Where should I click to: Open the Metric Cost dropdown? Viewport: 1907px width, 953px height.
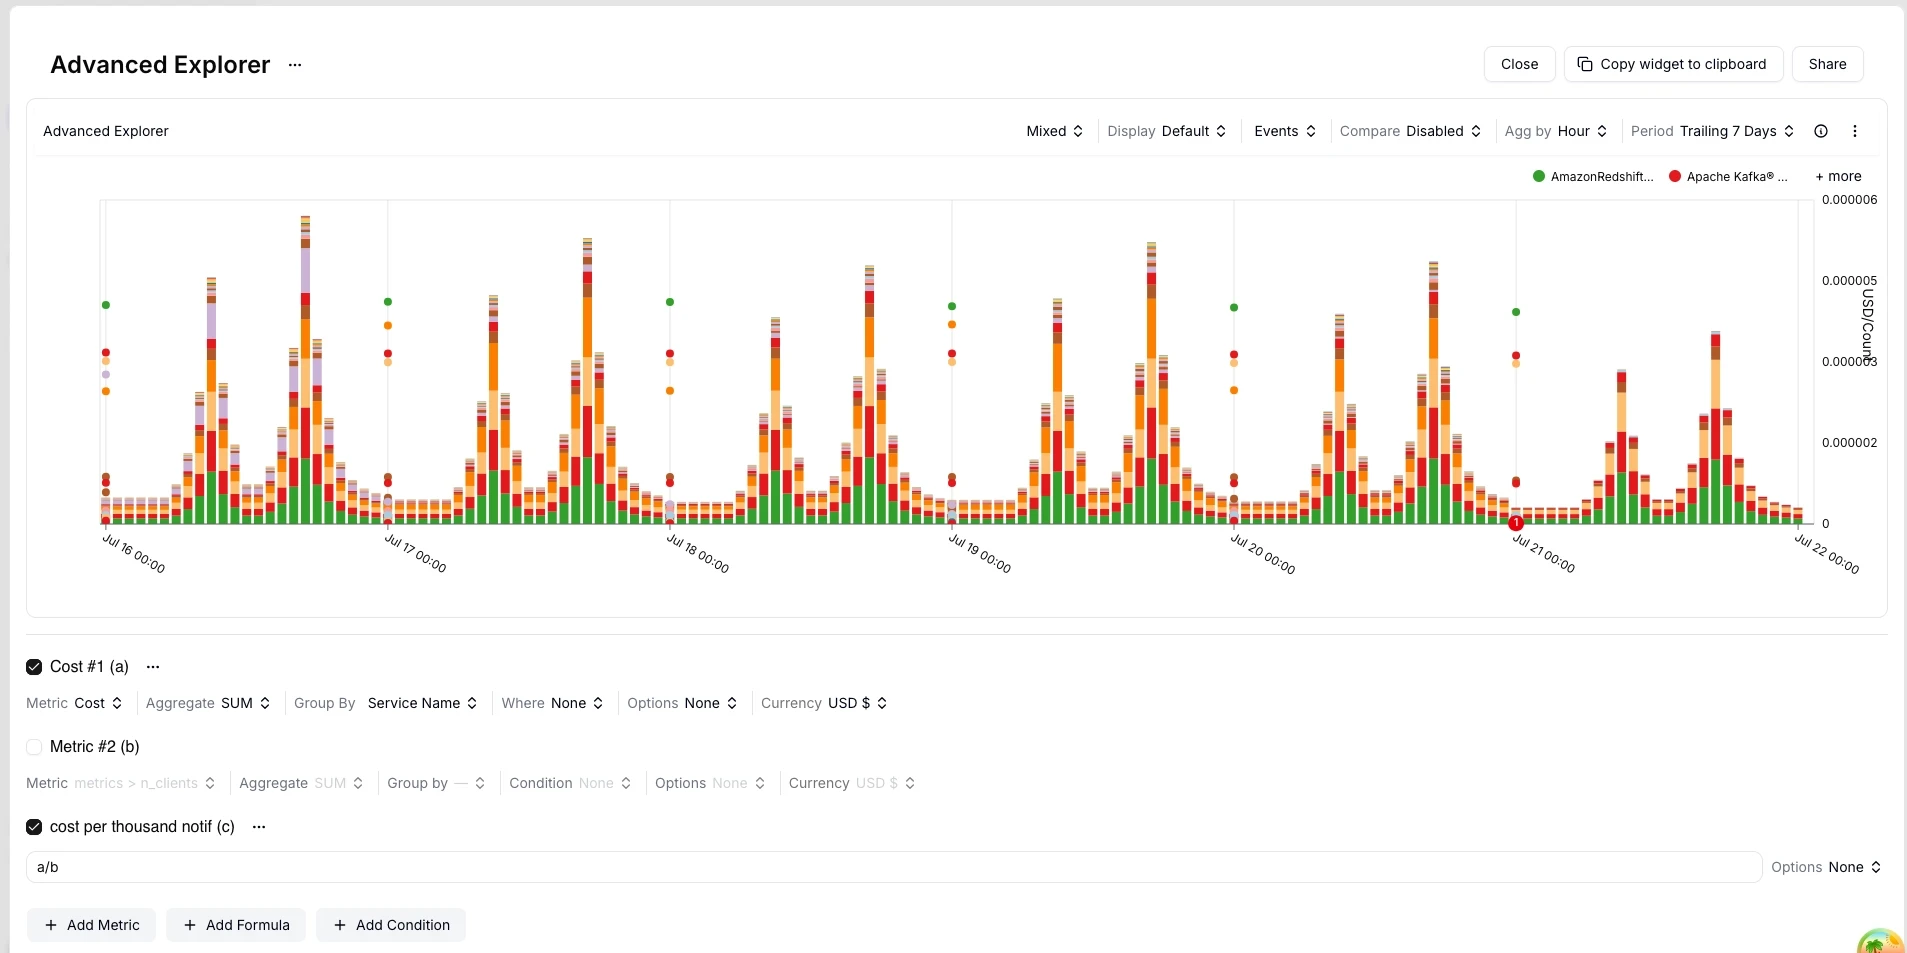pos(74,703)
